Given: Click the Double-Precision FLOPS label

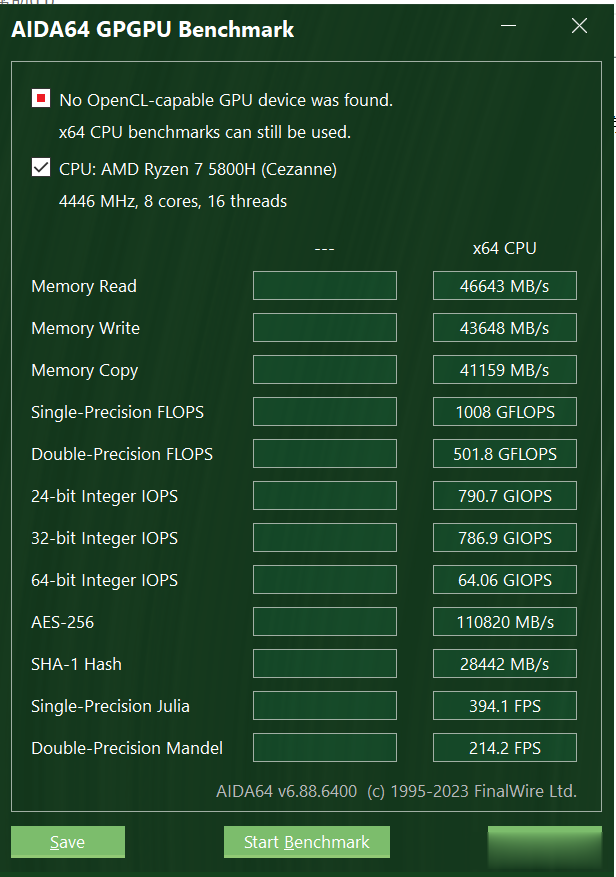Looking at the screenshot, I should [x=122, y=454].
